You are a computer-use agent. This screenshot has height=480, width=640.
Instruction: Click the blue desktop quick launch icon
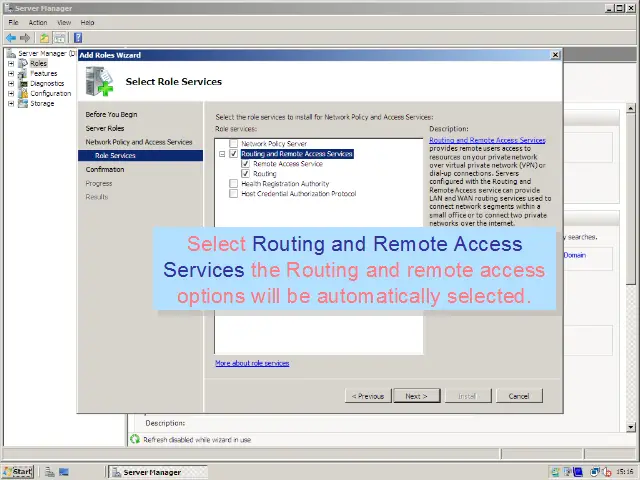64,472
